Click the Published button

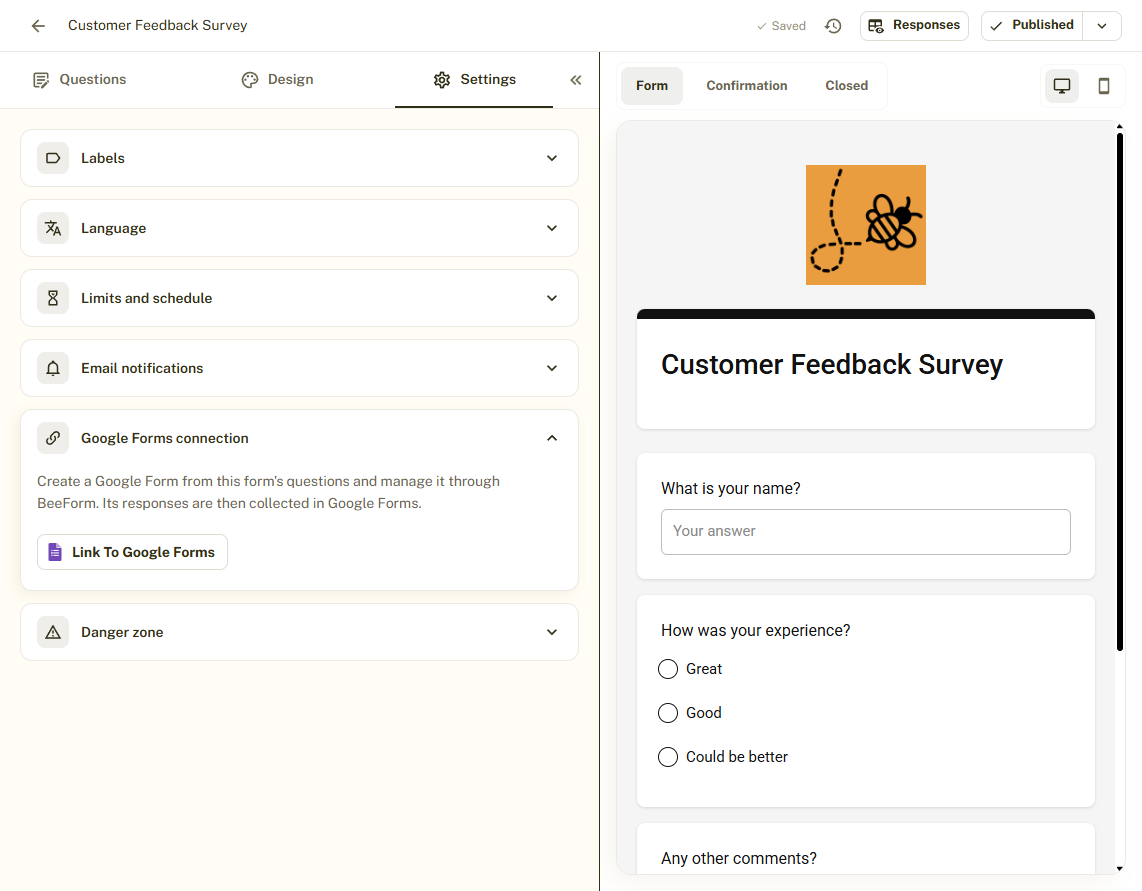click(1032, 25)
